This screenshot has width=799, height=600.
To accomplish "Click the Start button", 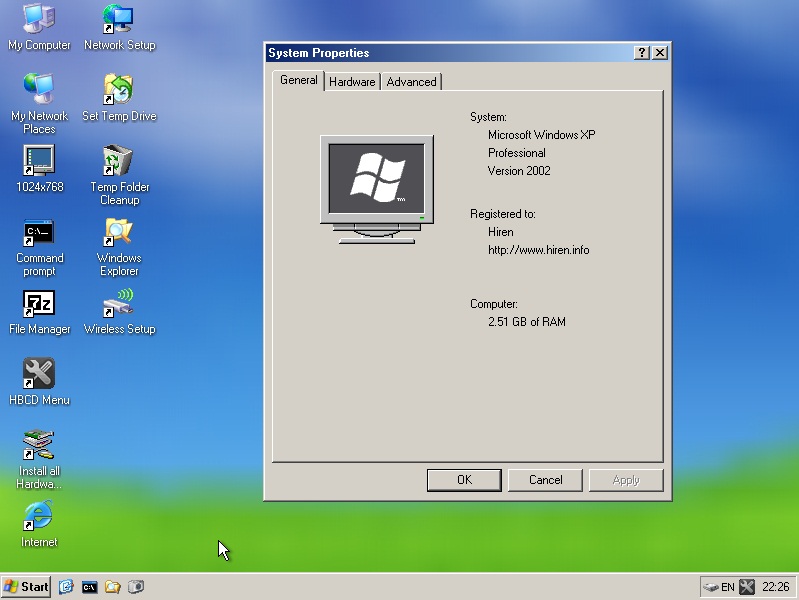I will (x=26, y=587).
